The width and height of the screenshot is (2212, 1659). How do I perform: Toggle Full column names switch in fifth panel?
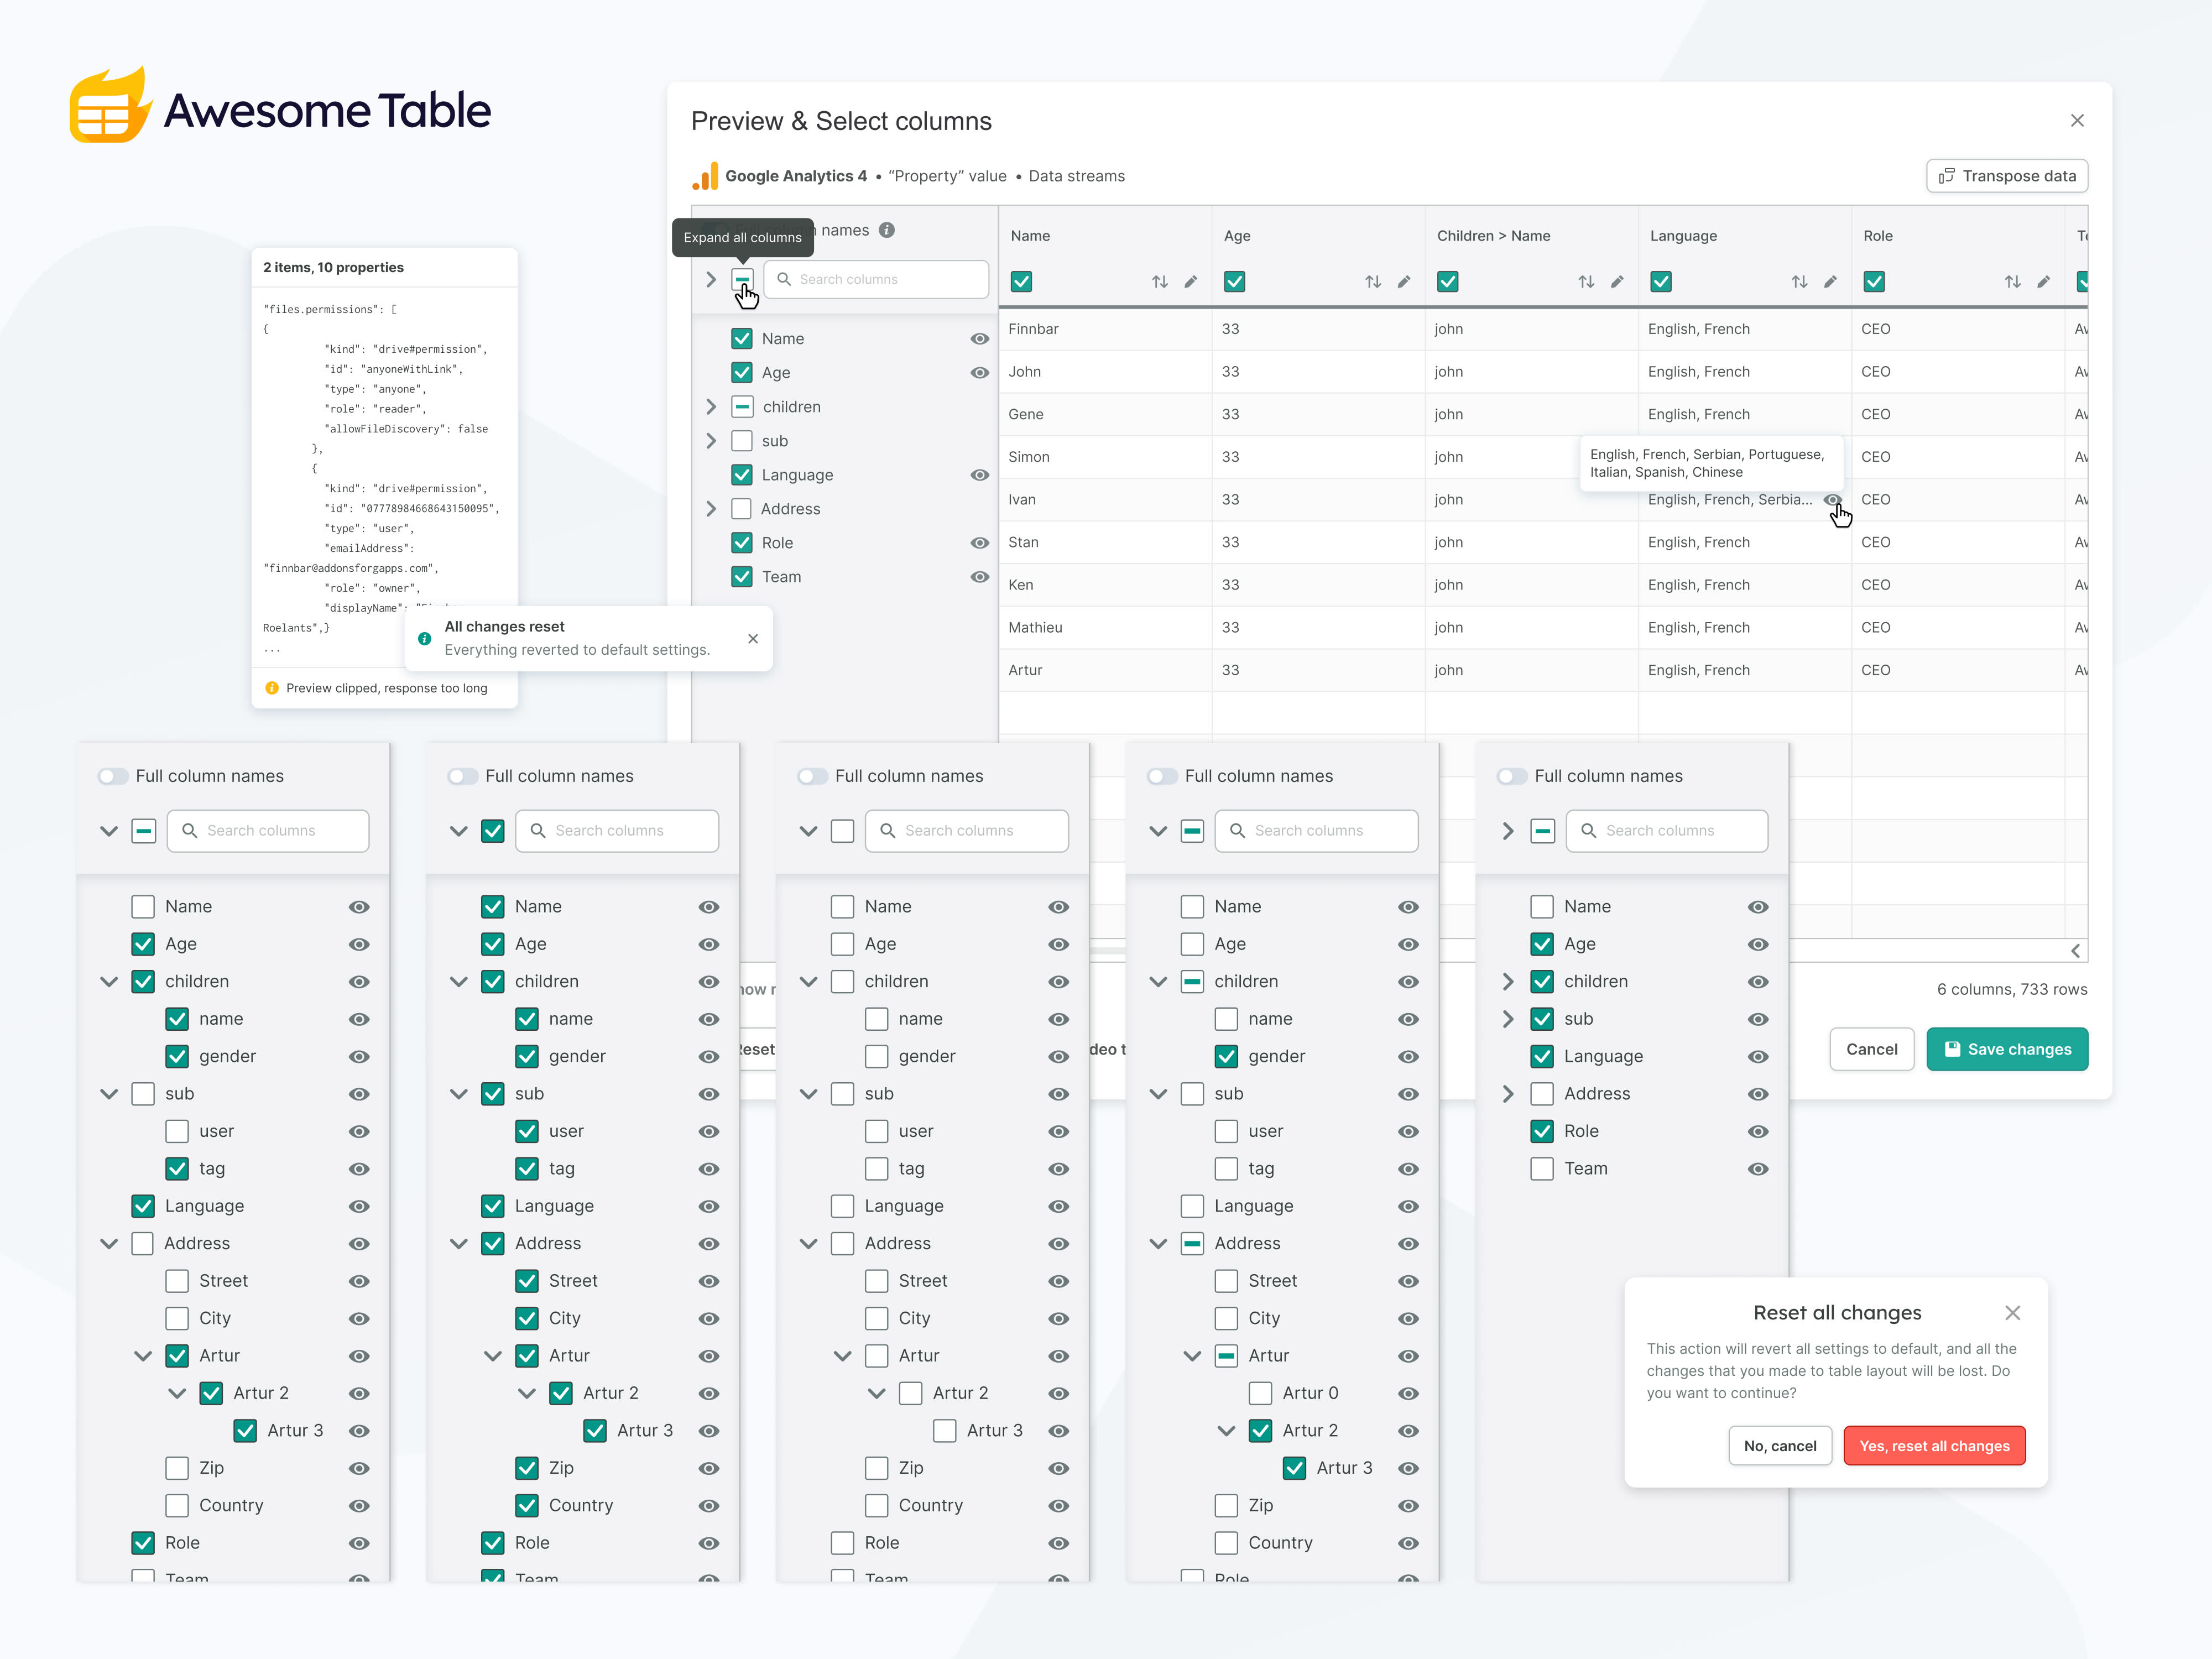(1512, 777)
